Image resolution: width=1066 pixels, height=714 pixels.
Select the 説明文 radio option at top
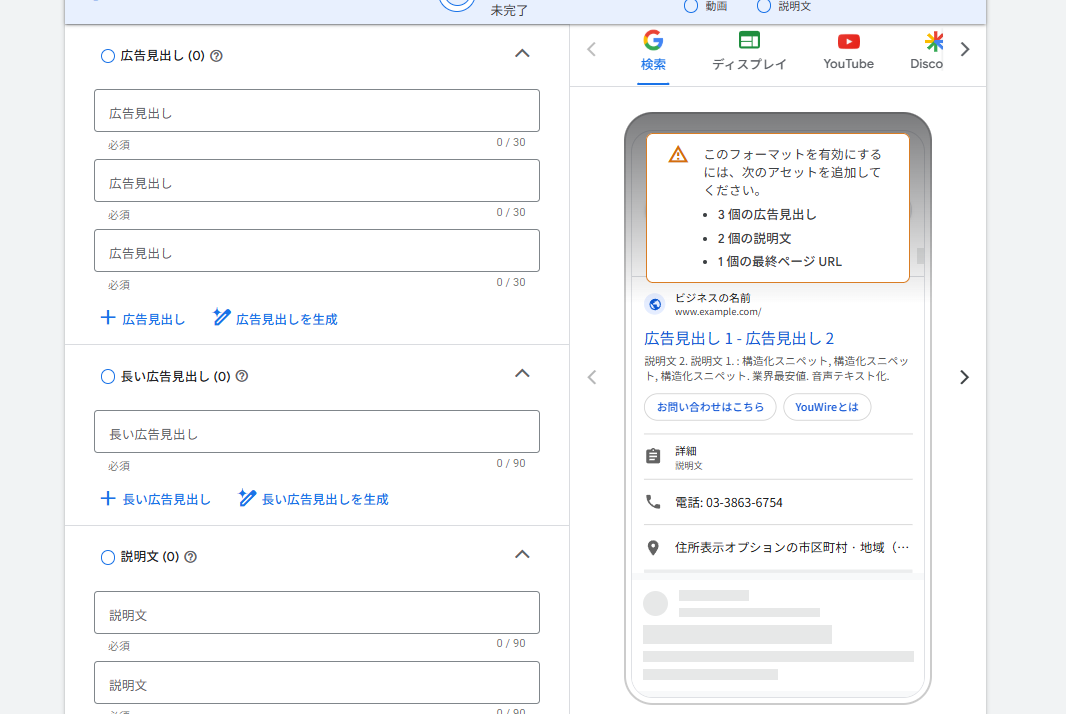tap(764, 6)
